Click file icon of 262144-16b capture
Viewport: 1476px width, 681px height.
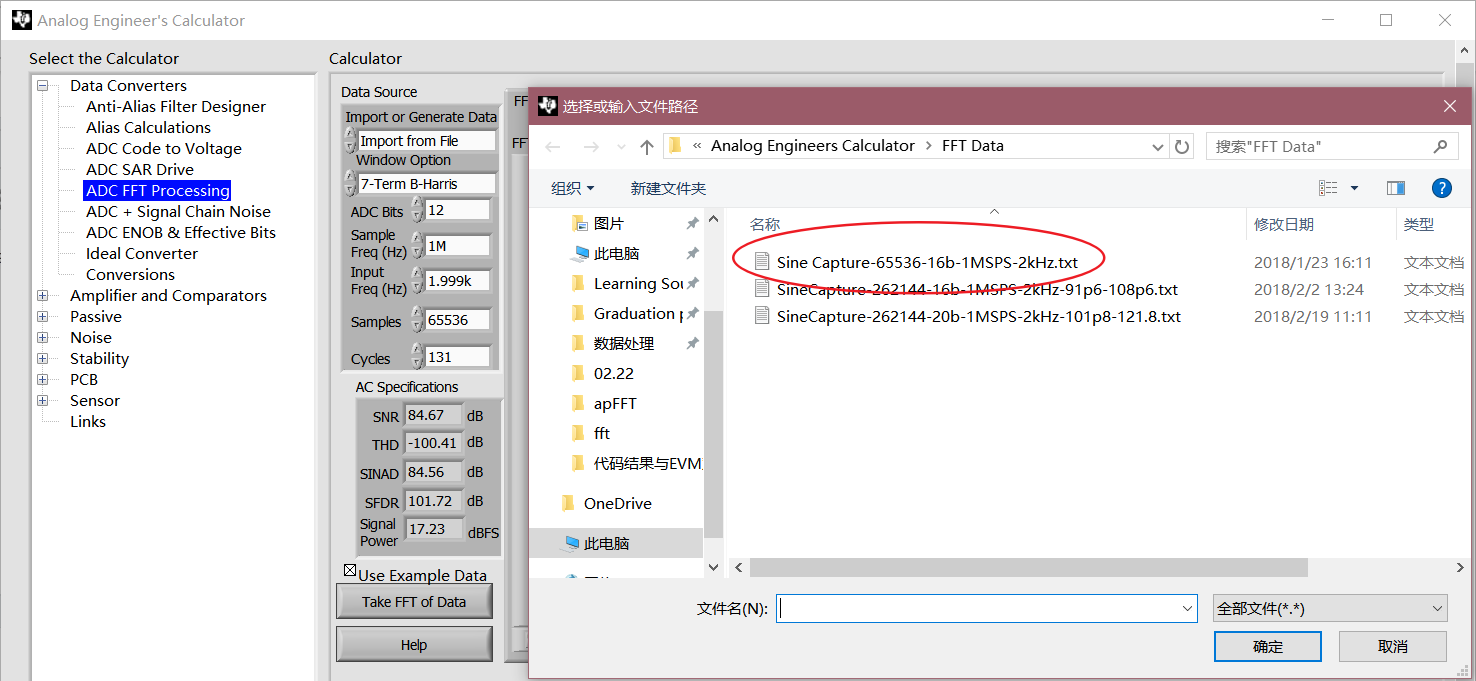762,289
